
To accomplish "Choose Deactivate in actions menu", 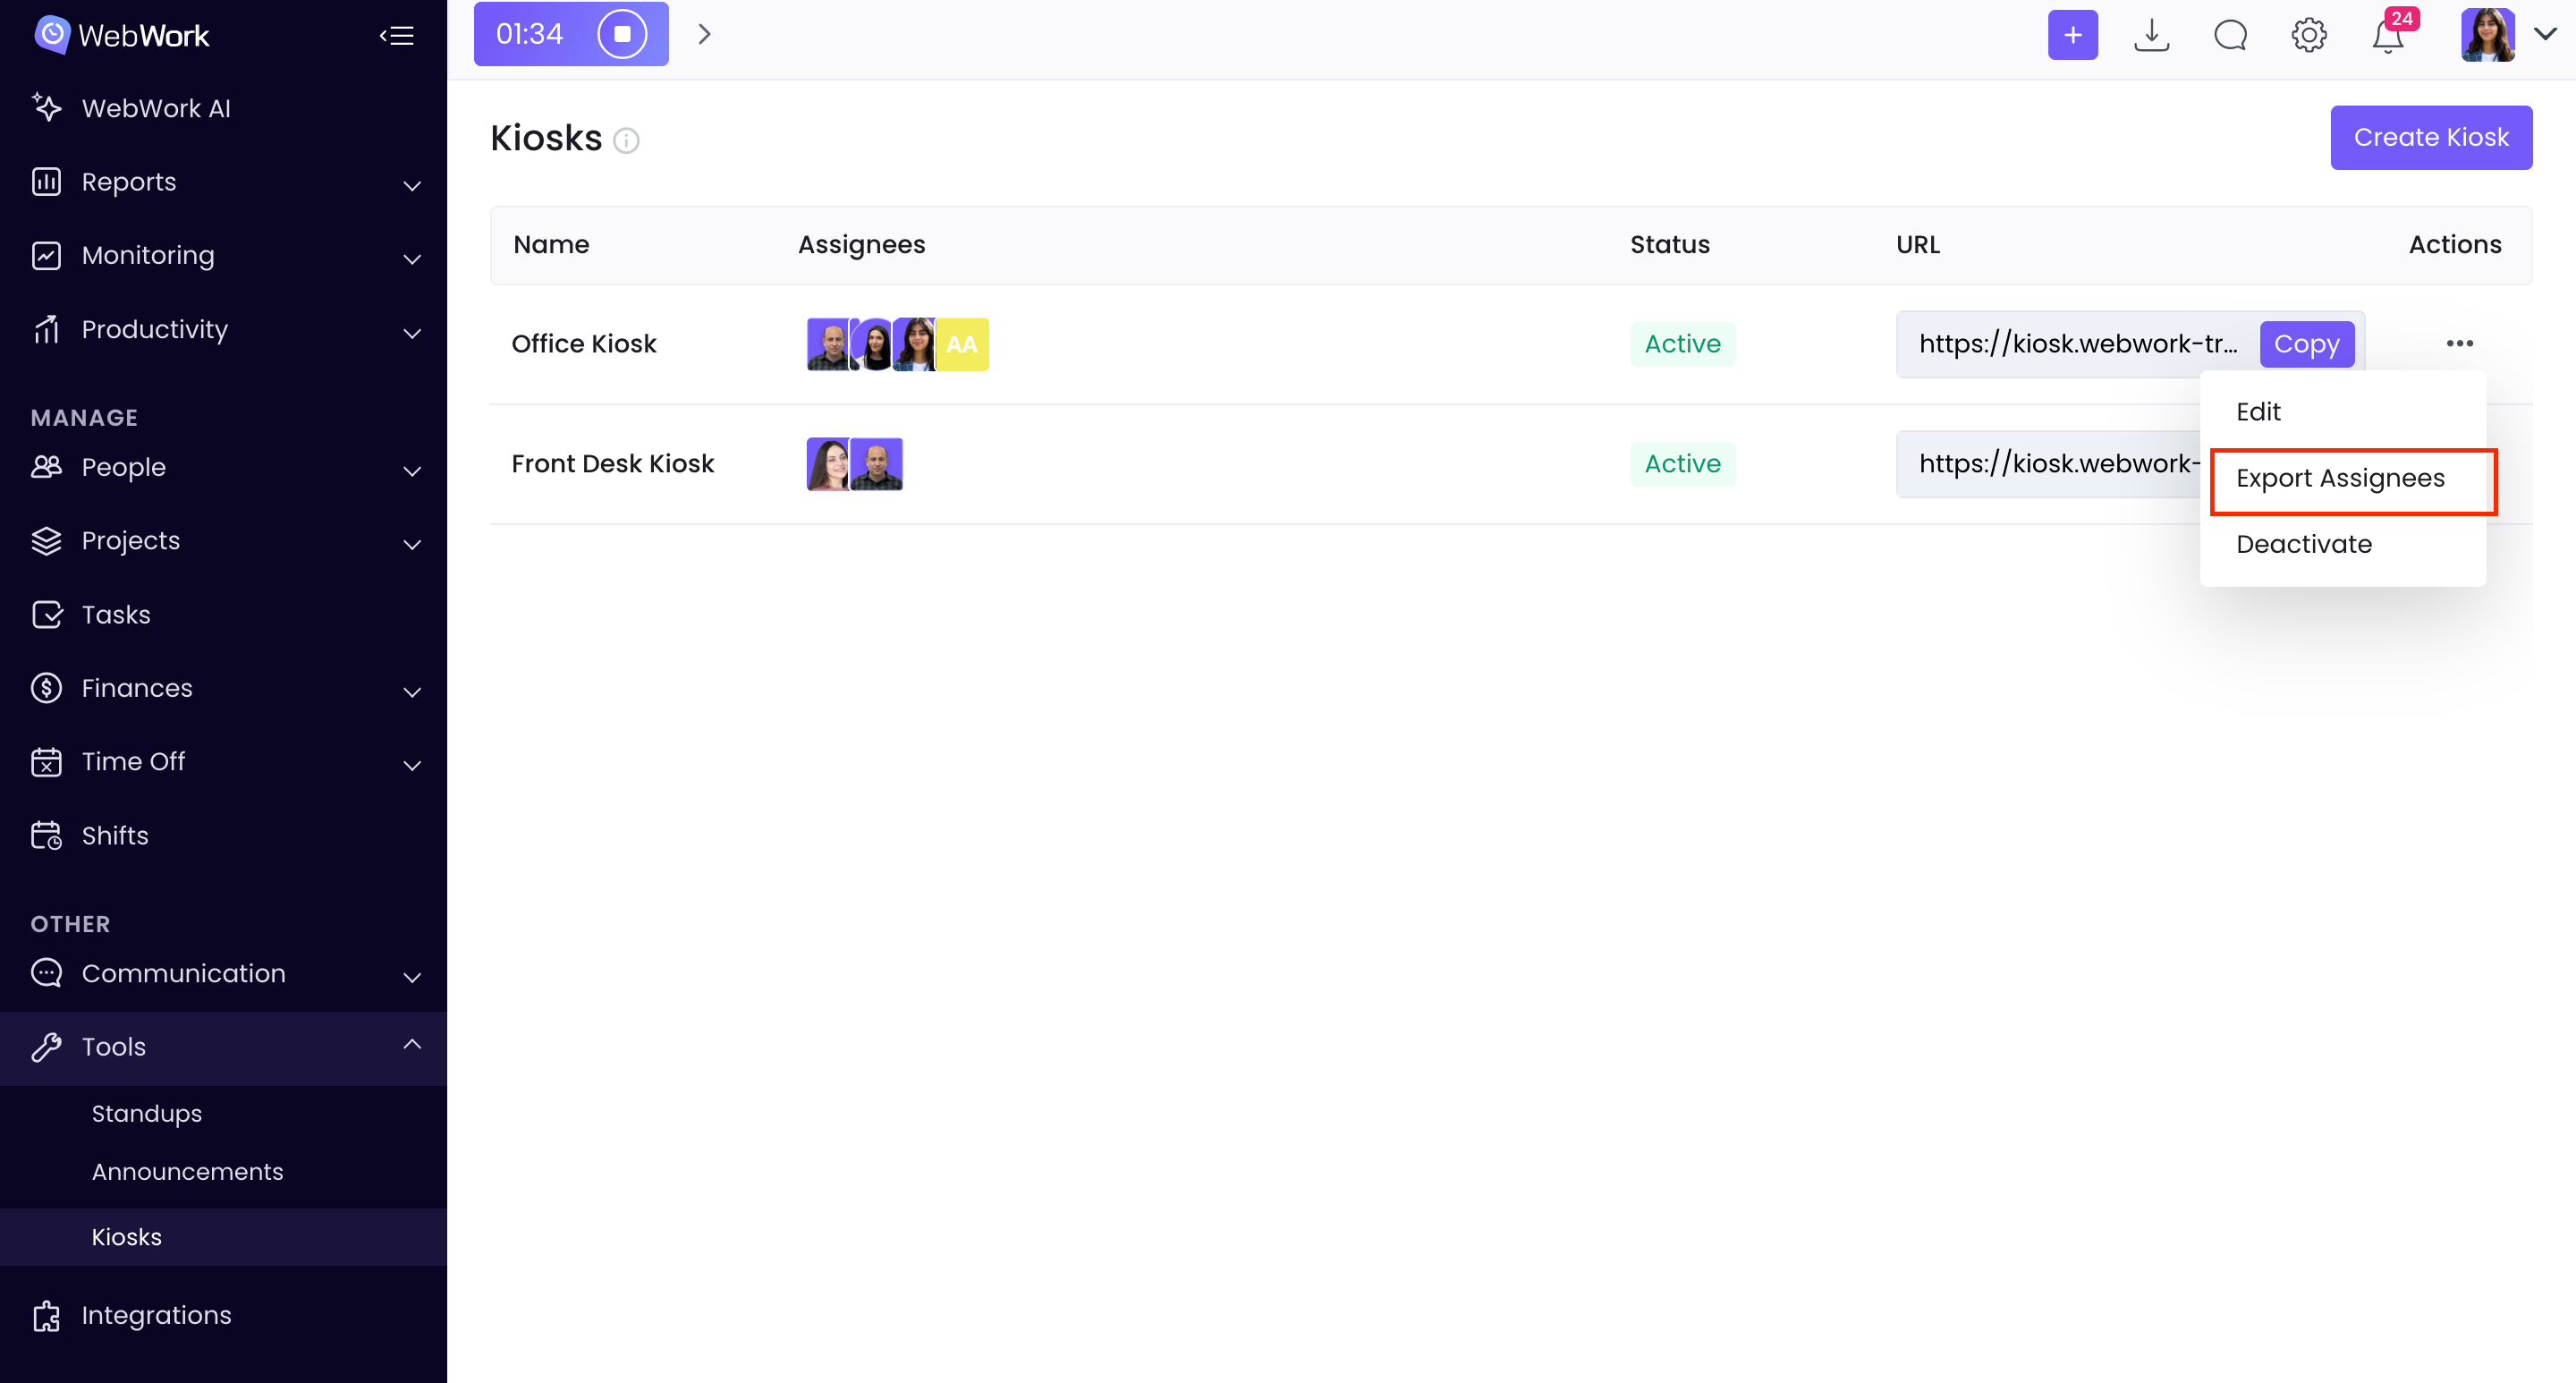I will click(x=2303, y=544).
